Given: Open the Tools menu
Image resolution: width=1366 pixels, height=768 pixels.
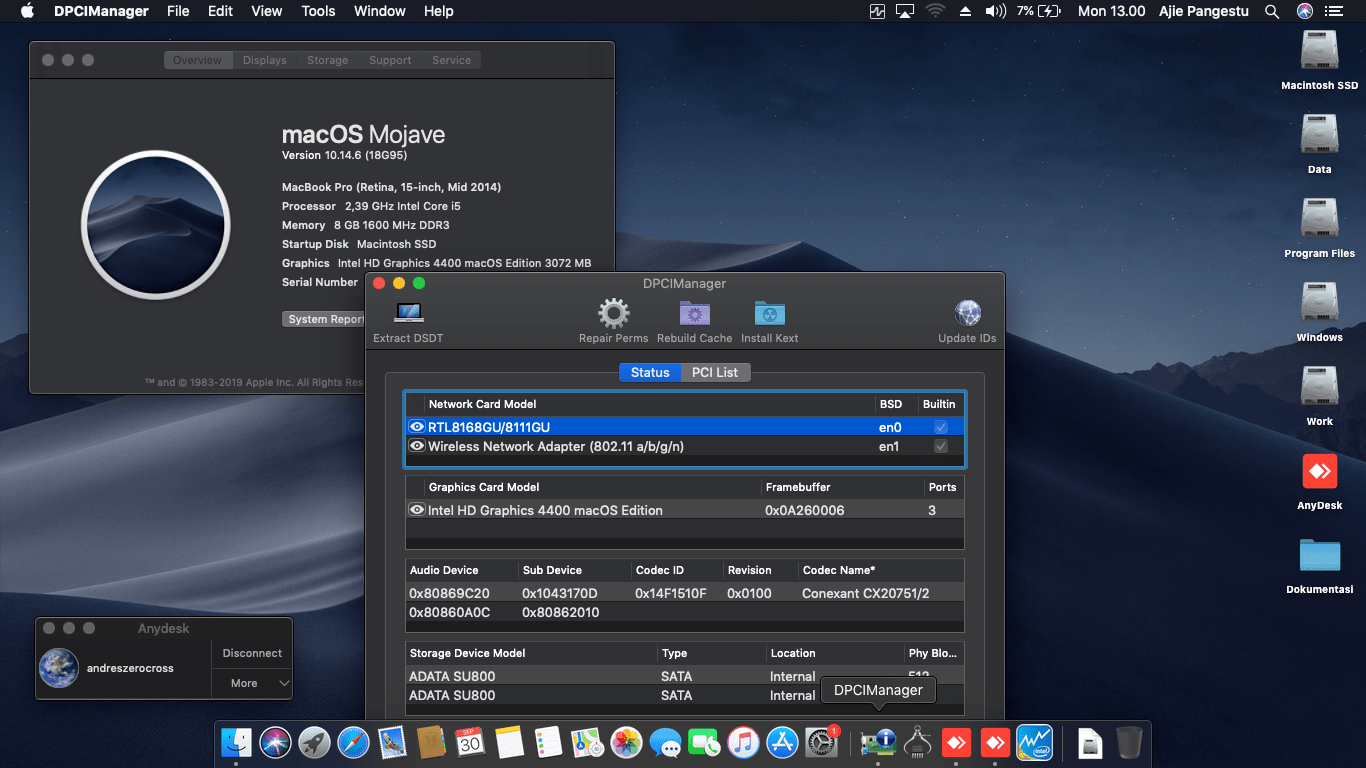Looking at the screenshot, I should coord(318,11).
